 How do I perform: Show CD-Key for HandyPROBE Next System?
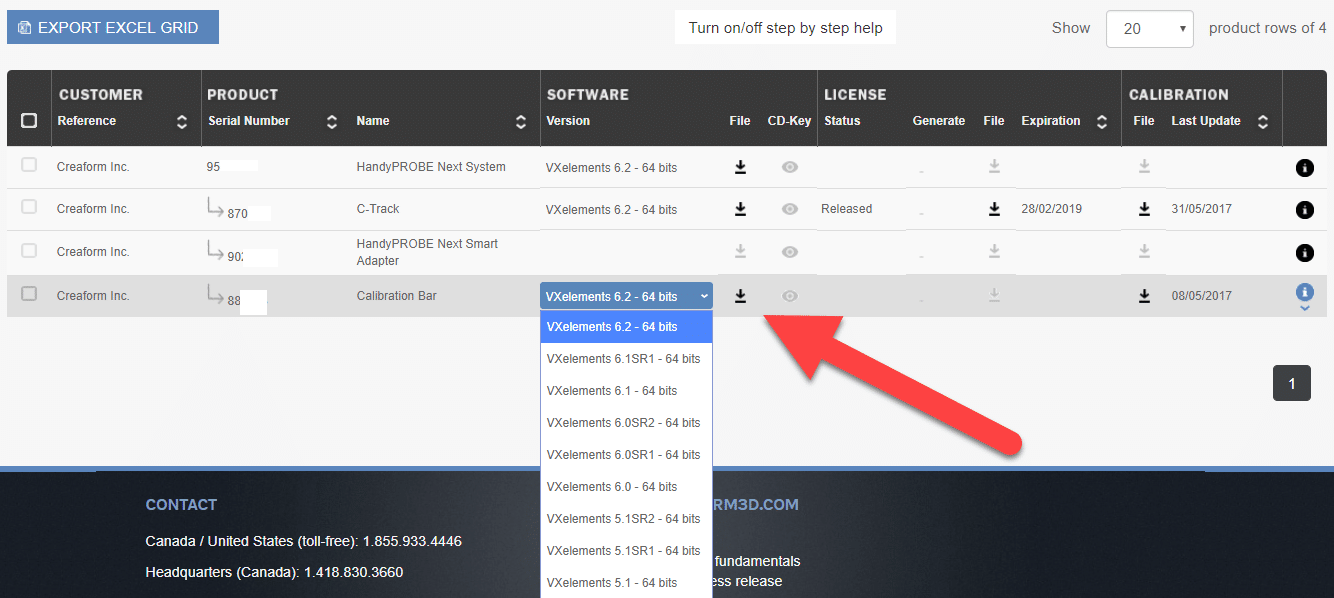[790, 167]
